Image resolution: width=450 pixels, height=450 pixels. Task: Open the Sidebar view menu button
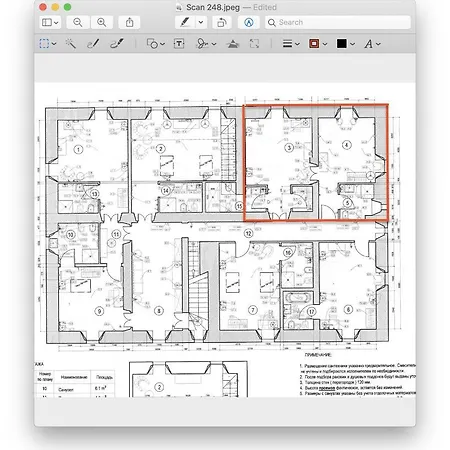click(x=50, y=22)
